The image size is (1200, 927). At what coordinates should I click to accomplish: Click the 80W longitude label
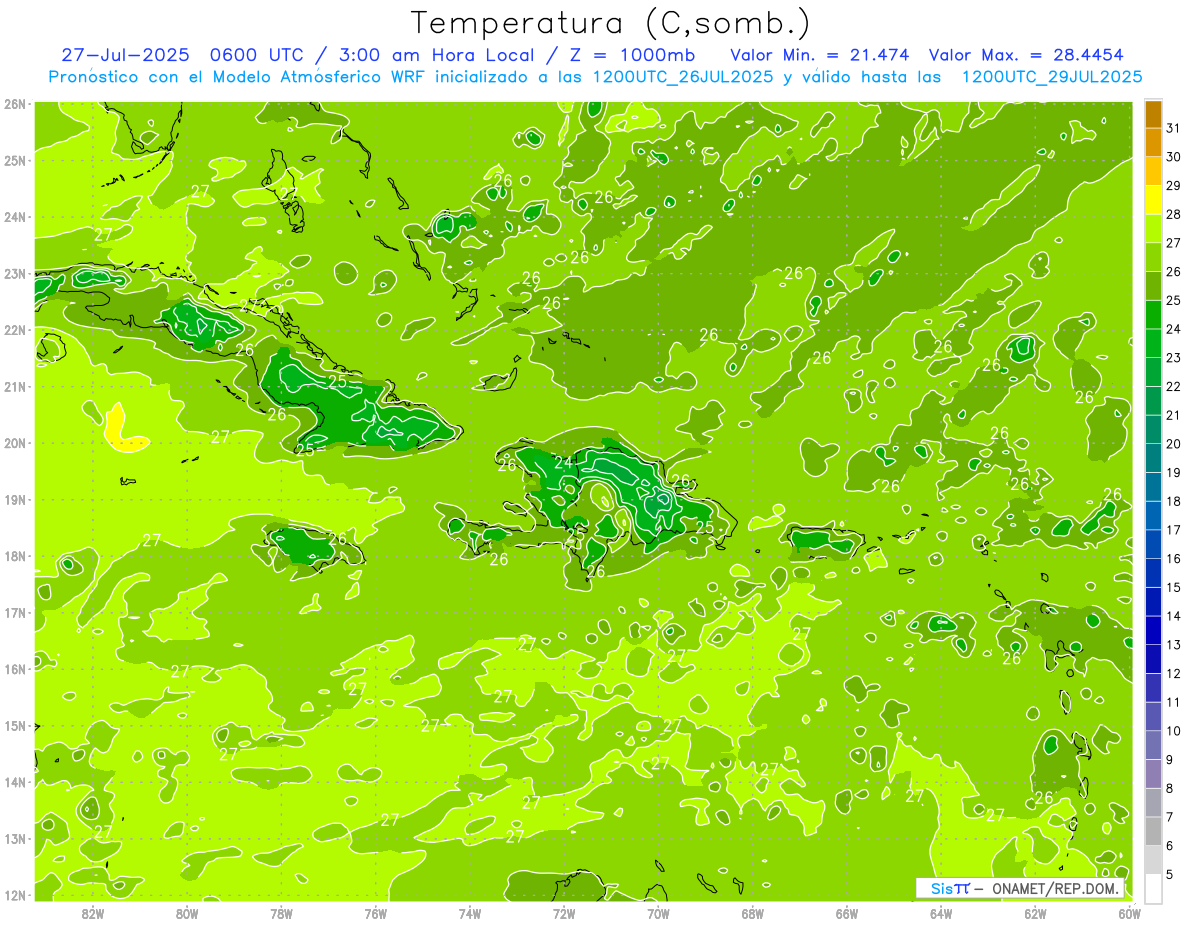[187, 913]
